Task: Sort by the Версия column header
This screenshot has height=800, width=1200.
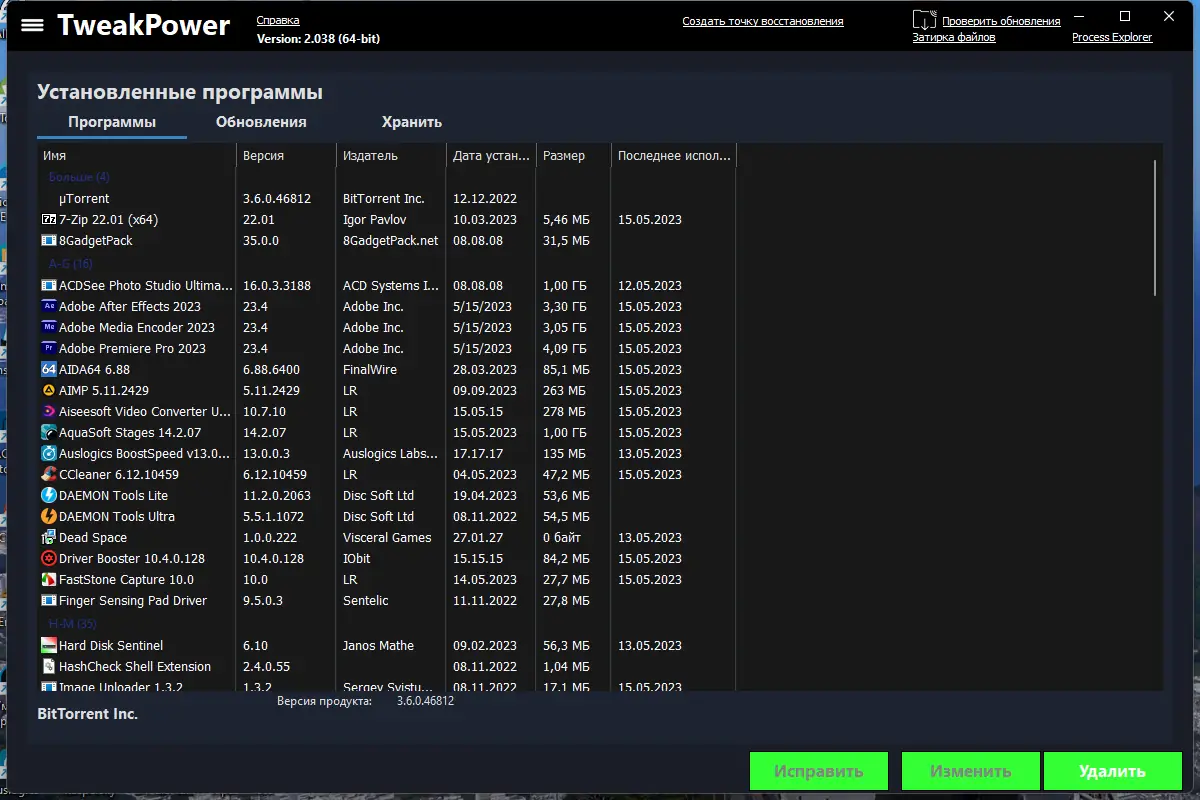Action: coord(286,156)
